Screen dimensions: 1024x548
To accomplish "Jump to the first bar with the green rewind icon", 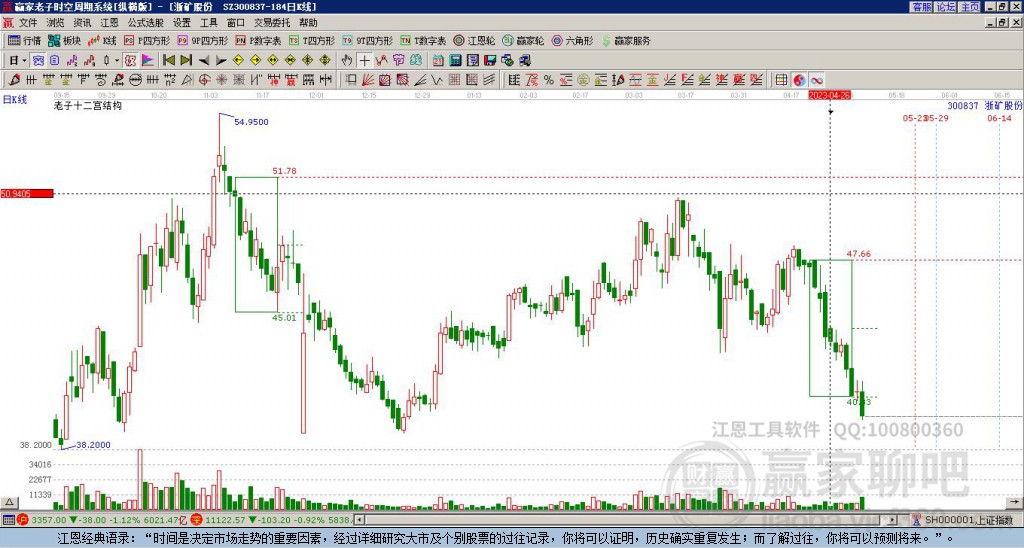I will point(168,61).
